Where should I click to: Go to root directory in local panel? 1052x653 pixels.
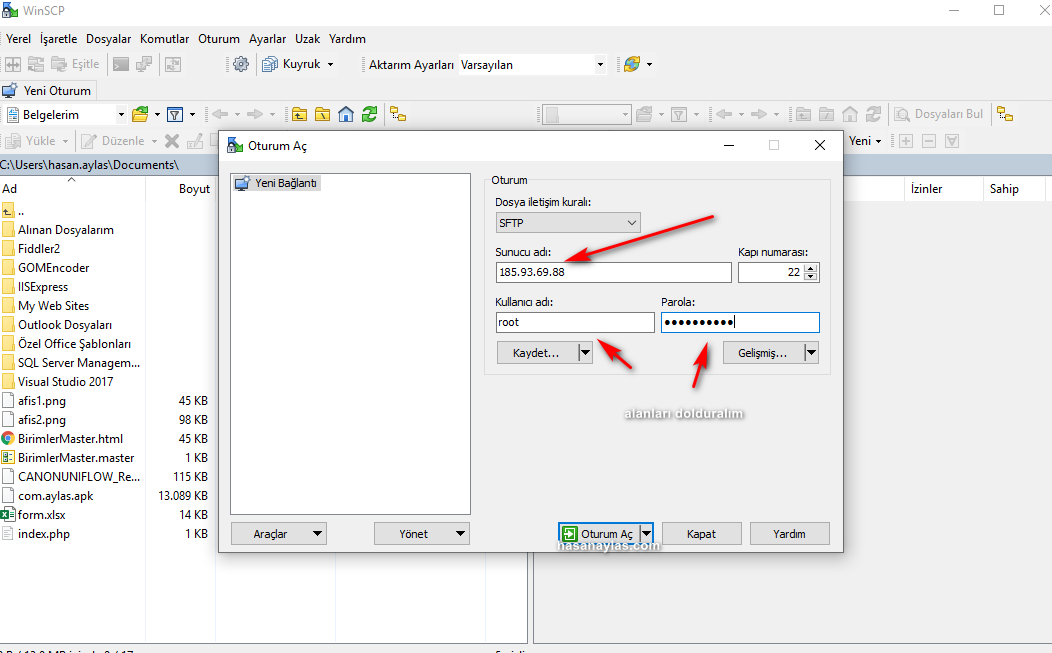point(323,115)
